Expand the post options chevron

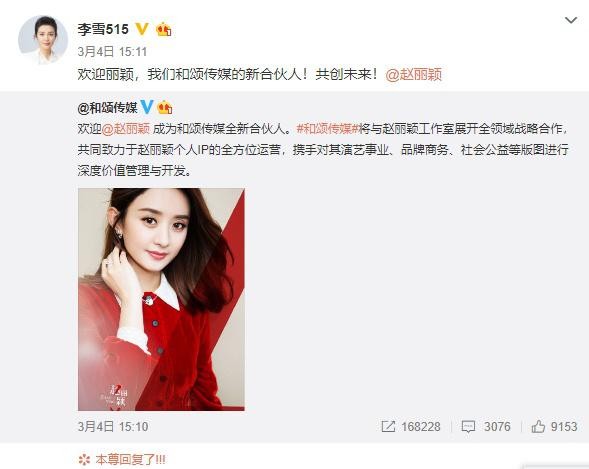point(571,20)
